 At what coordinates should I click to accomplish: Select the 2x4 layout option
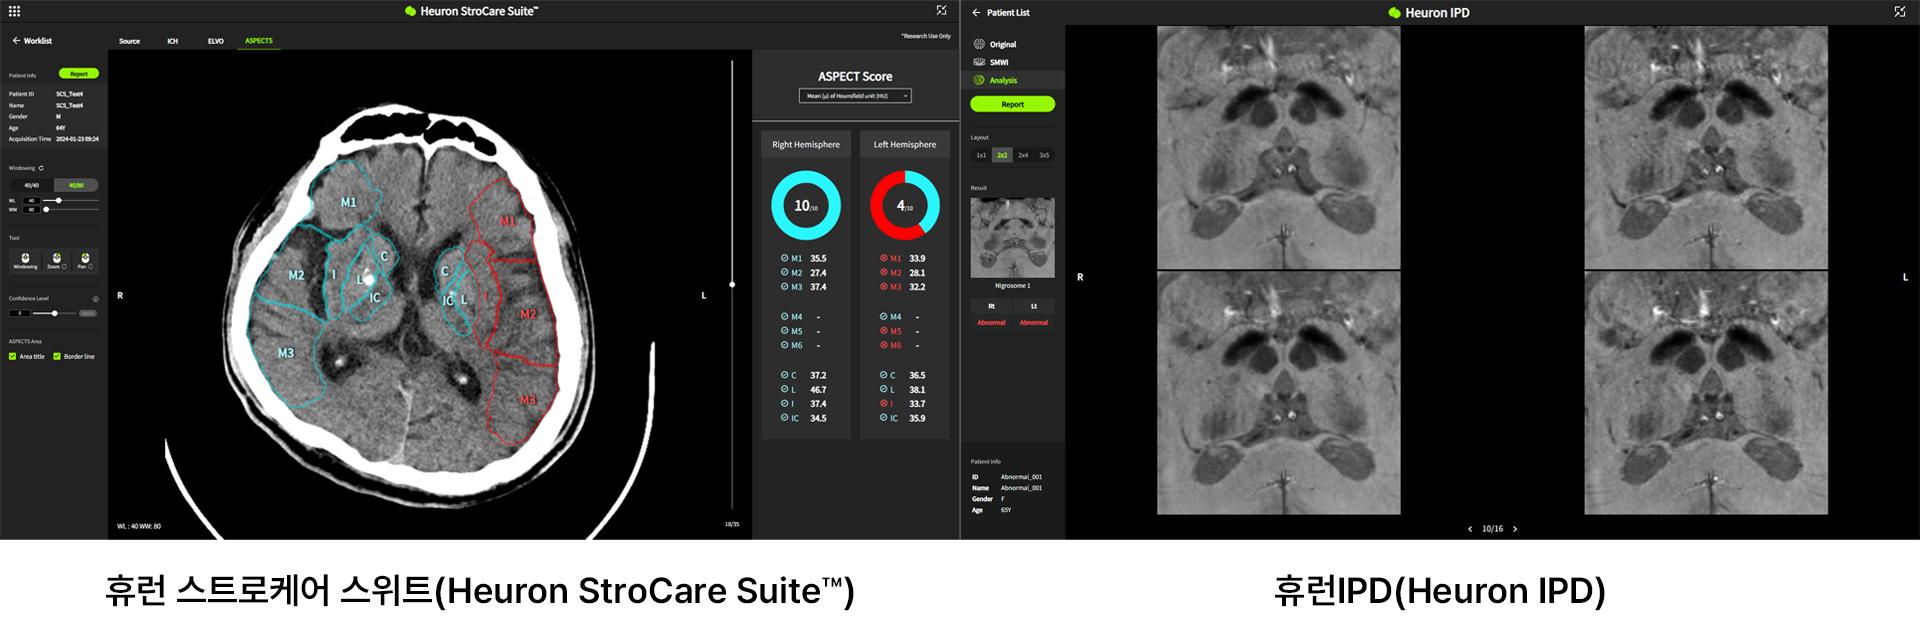(1023, 155)
